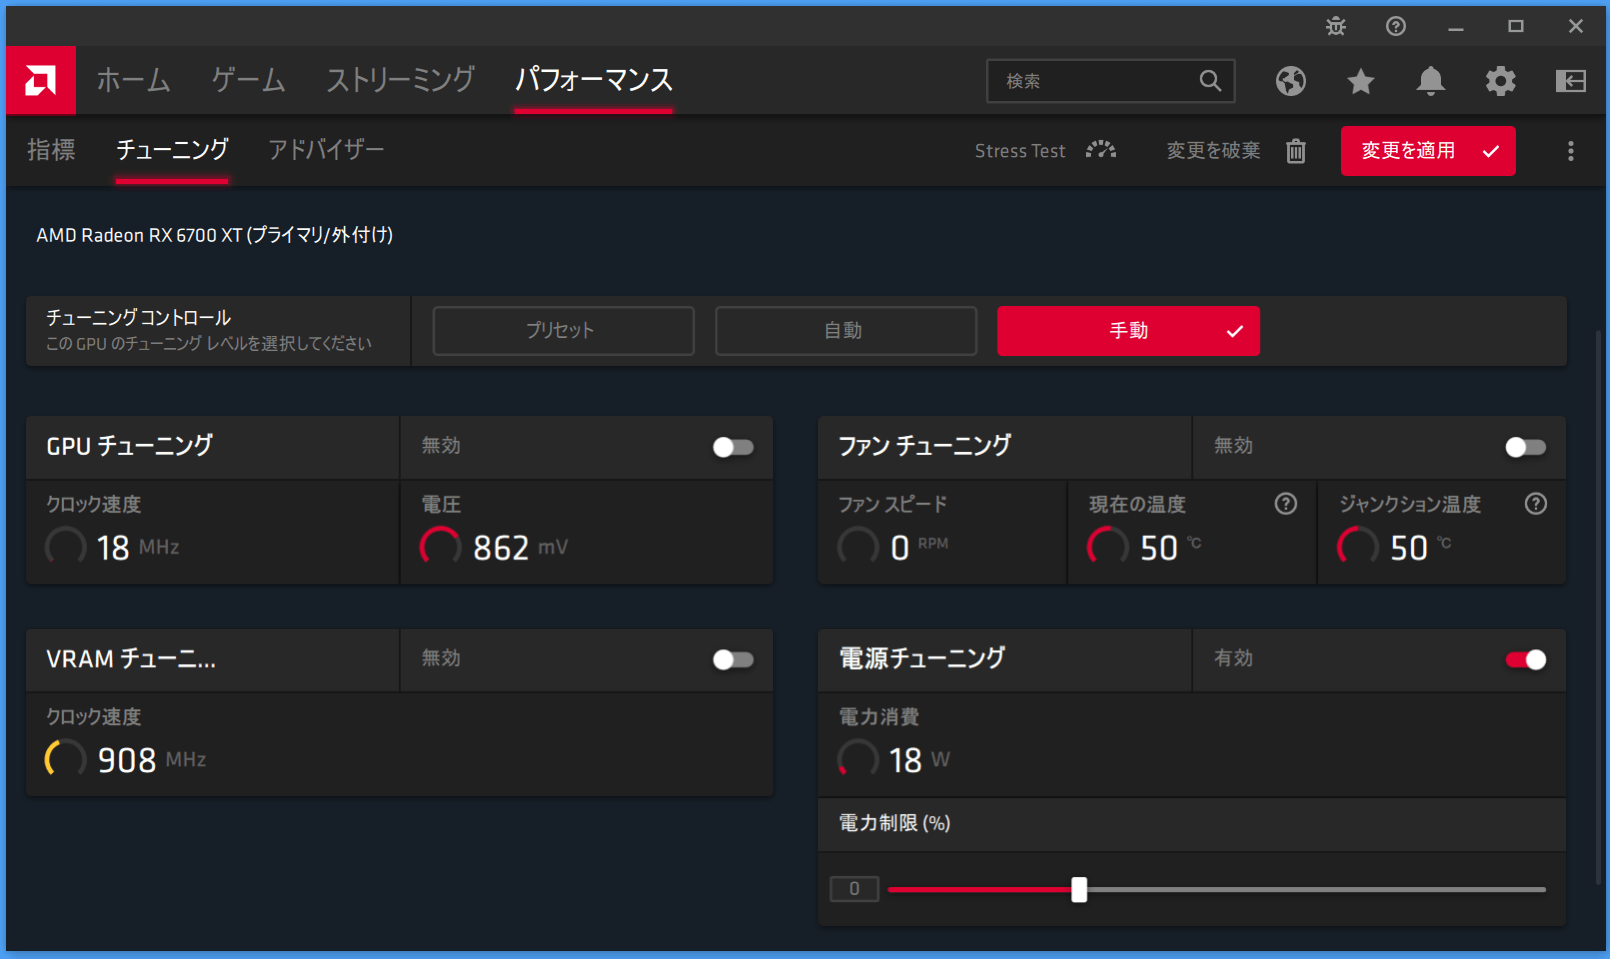Open the web browser globe icon
Viewport: 1610px width, 959px height.
tap(1291, 81)
